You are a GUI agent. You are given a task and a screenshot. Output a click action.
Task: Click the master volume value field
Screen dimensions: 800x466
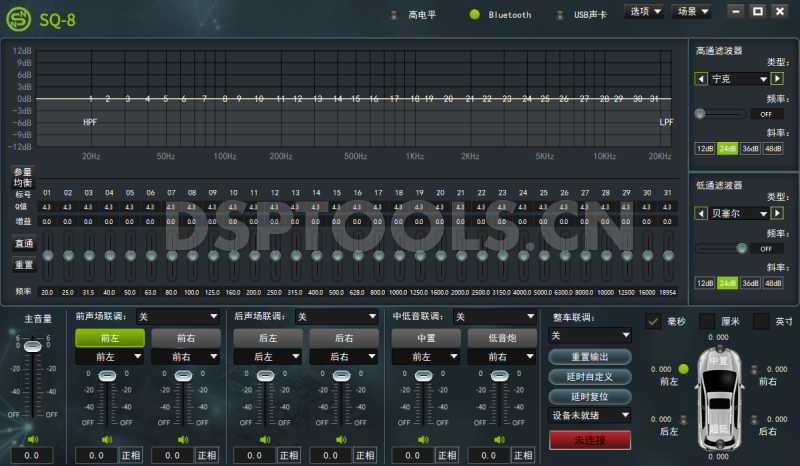(32, 455)
